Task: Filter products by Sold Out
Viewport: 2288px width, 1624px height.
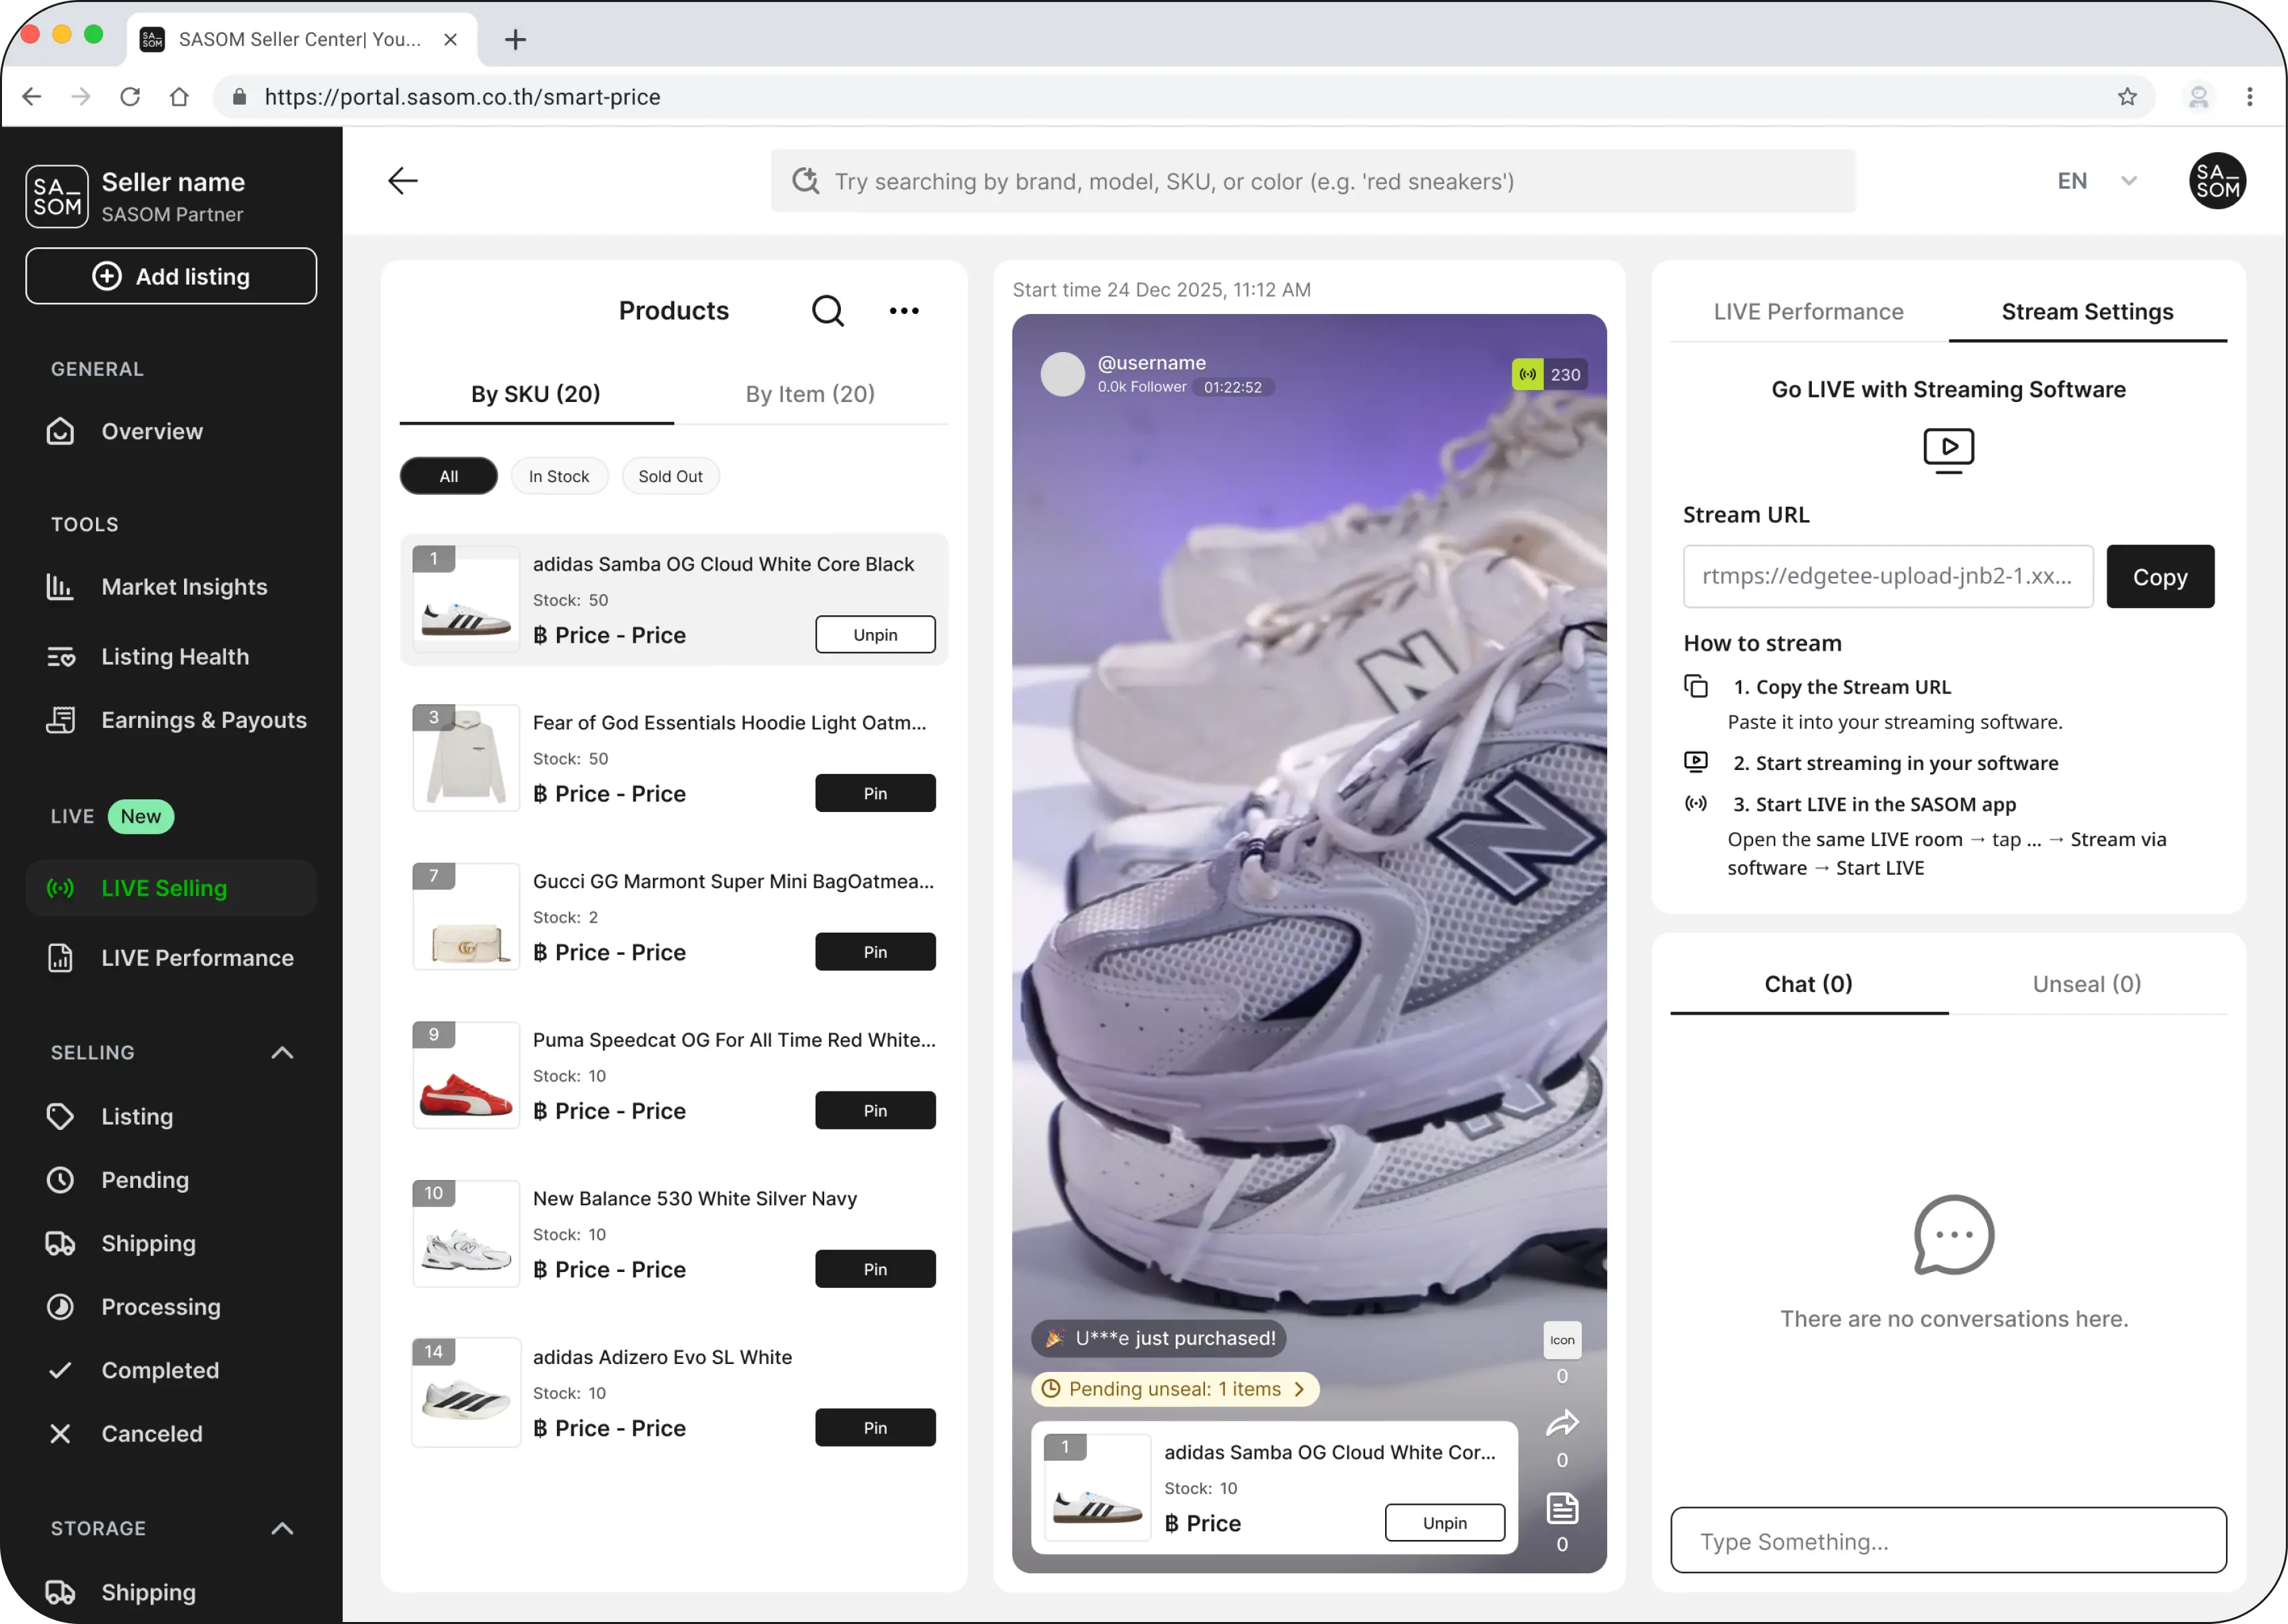Action: pos(670,476)
